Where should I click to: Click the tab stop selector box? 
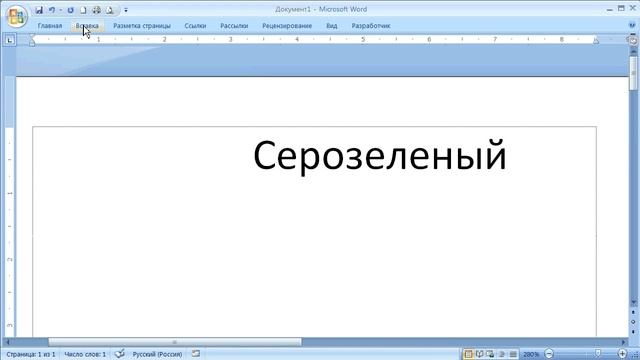pos(10,40)
